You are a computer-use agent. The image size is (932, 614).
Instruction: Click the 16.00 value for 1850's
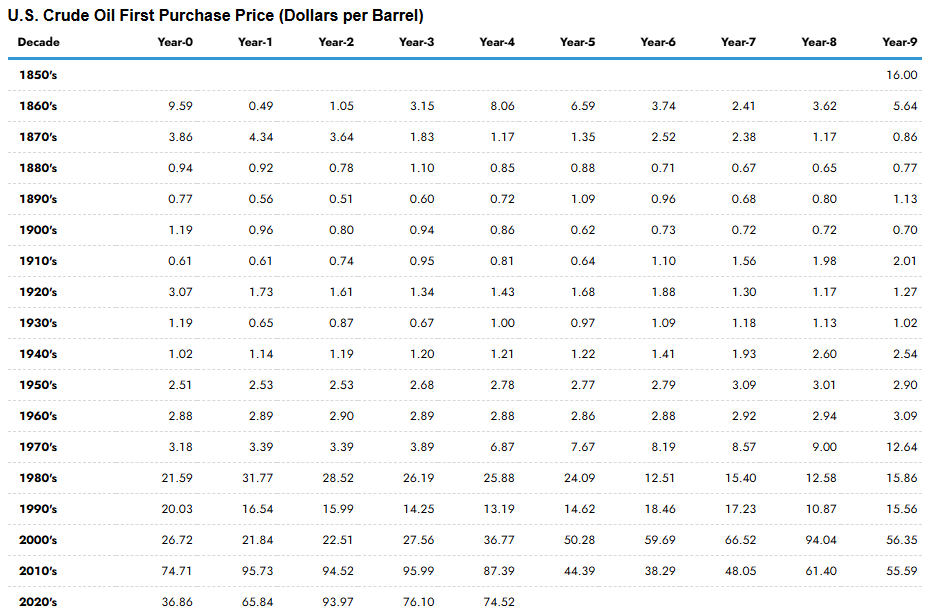tap(901, 75)
